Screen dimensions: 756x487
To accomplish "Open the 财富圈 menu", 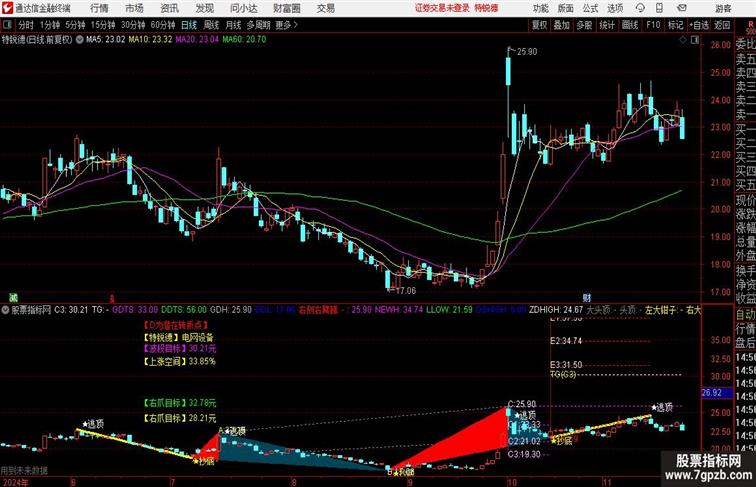I will click(287, 8).
